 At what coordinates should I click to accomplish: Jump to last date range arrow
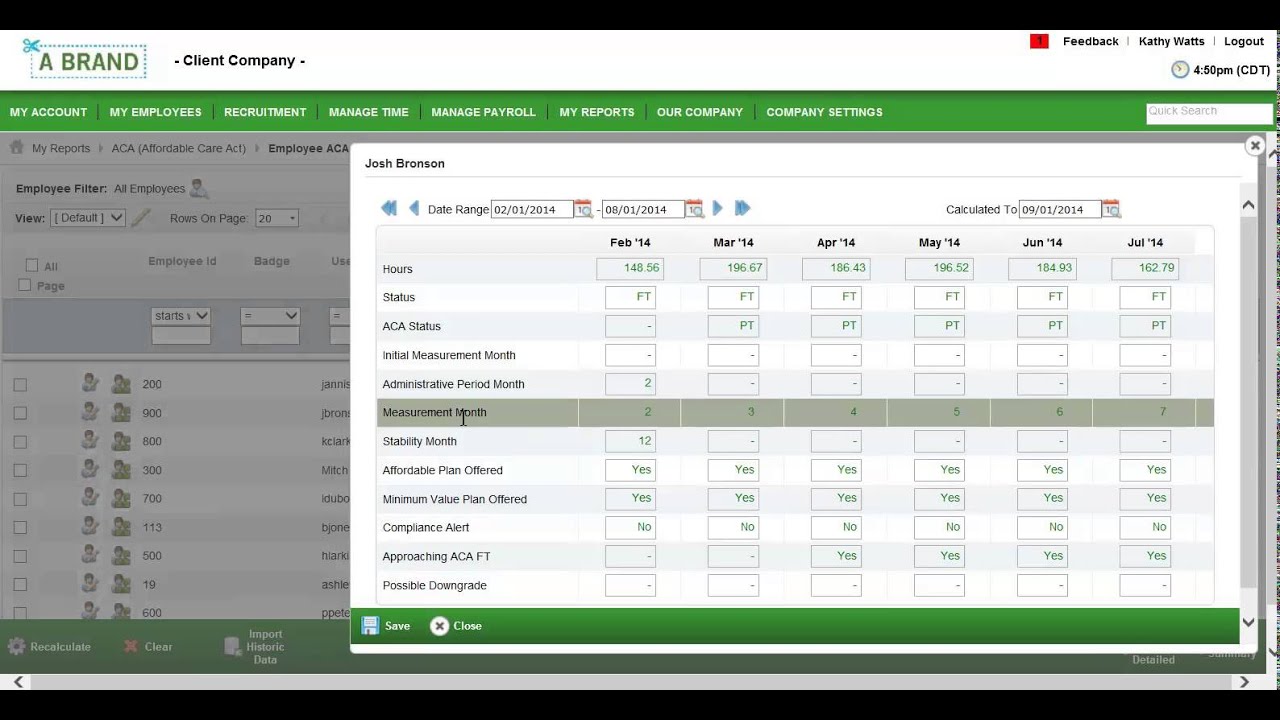tap(742, 208)
